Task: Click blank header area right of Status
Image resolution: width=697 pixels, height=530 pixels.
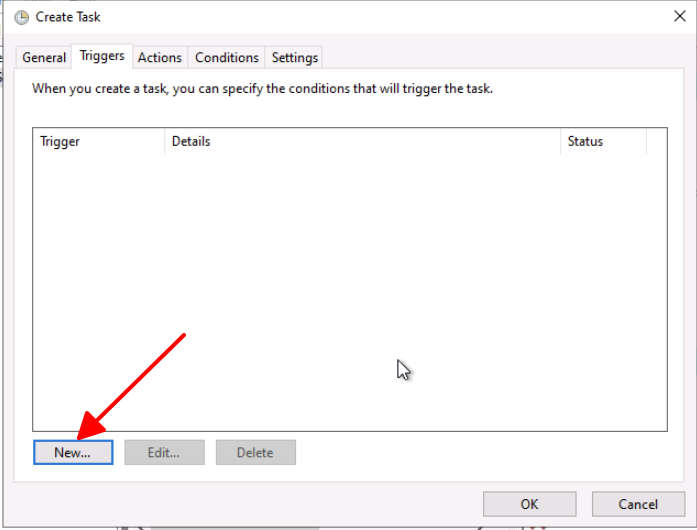Action: 656,142
